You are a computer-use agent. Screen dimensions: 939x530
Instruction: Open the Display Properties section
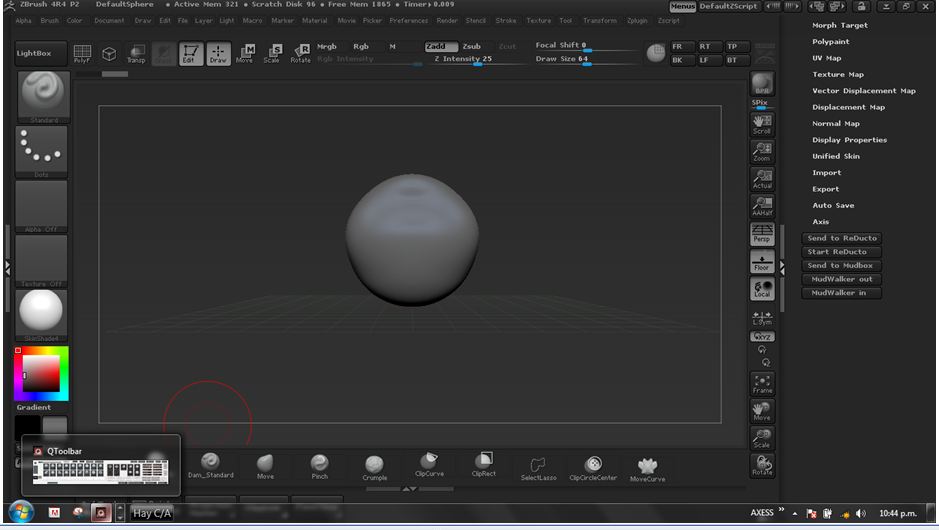pos(849,140)
